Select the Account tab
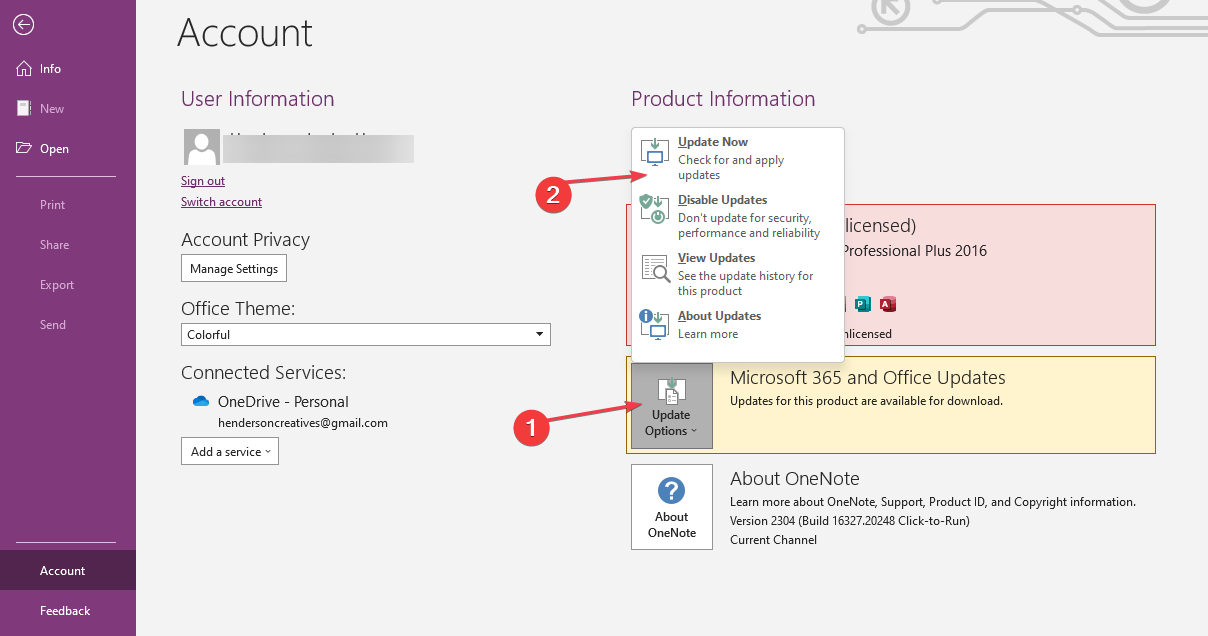Image resolution: width=1208 pixels, height=636 pixels. coord(68,571)
